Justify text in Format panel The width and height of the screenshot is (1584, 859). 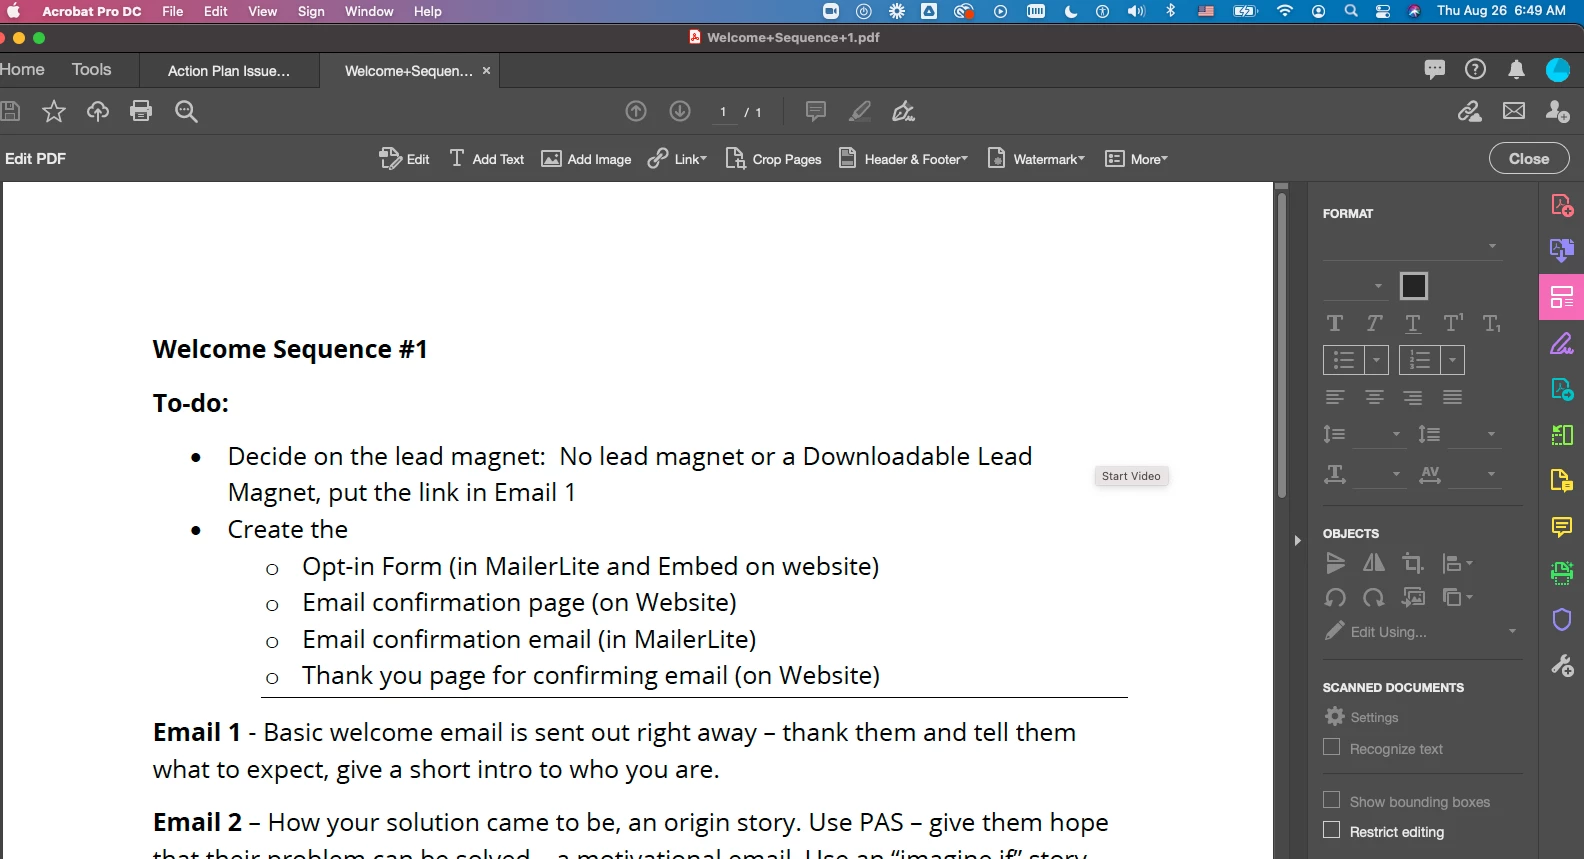[x=1453, y=397]
